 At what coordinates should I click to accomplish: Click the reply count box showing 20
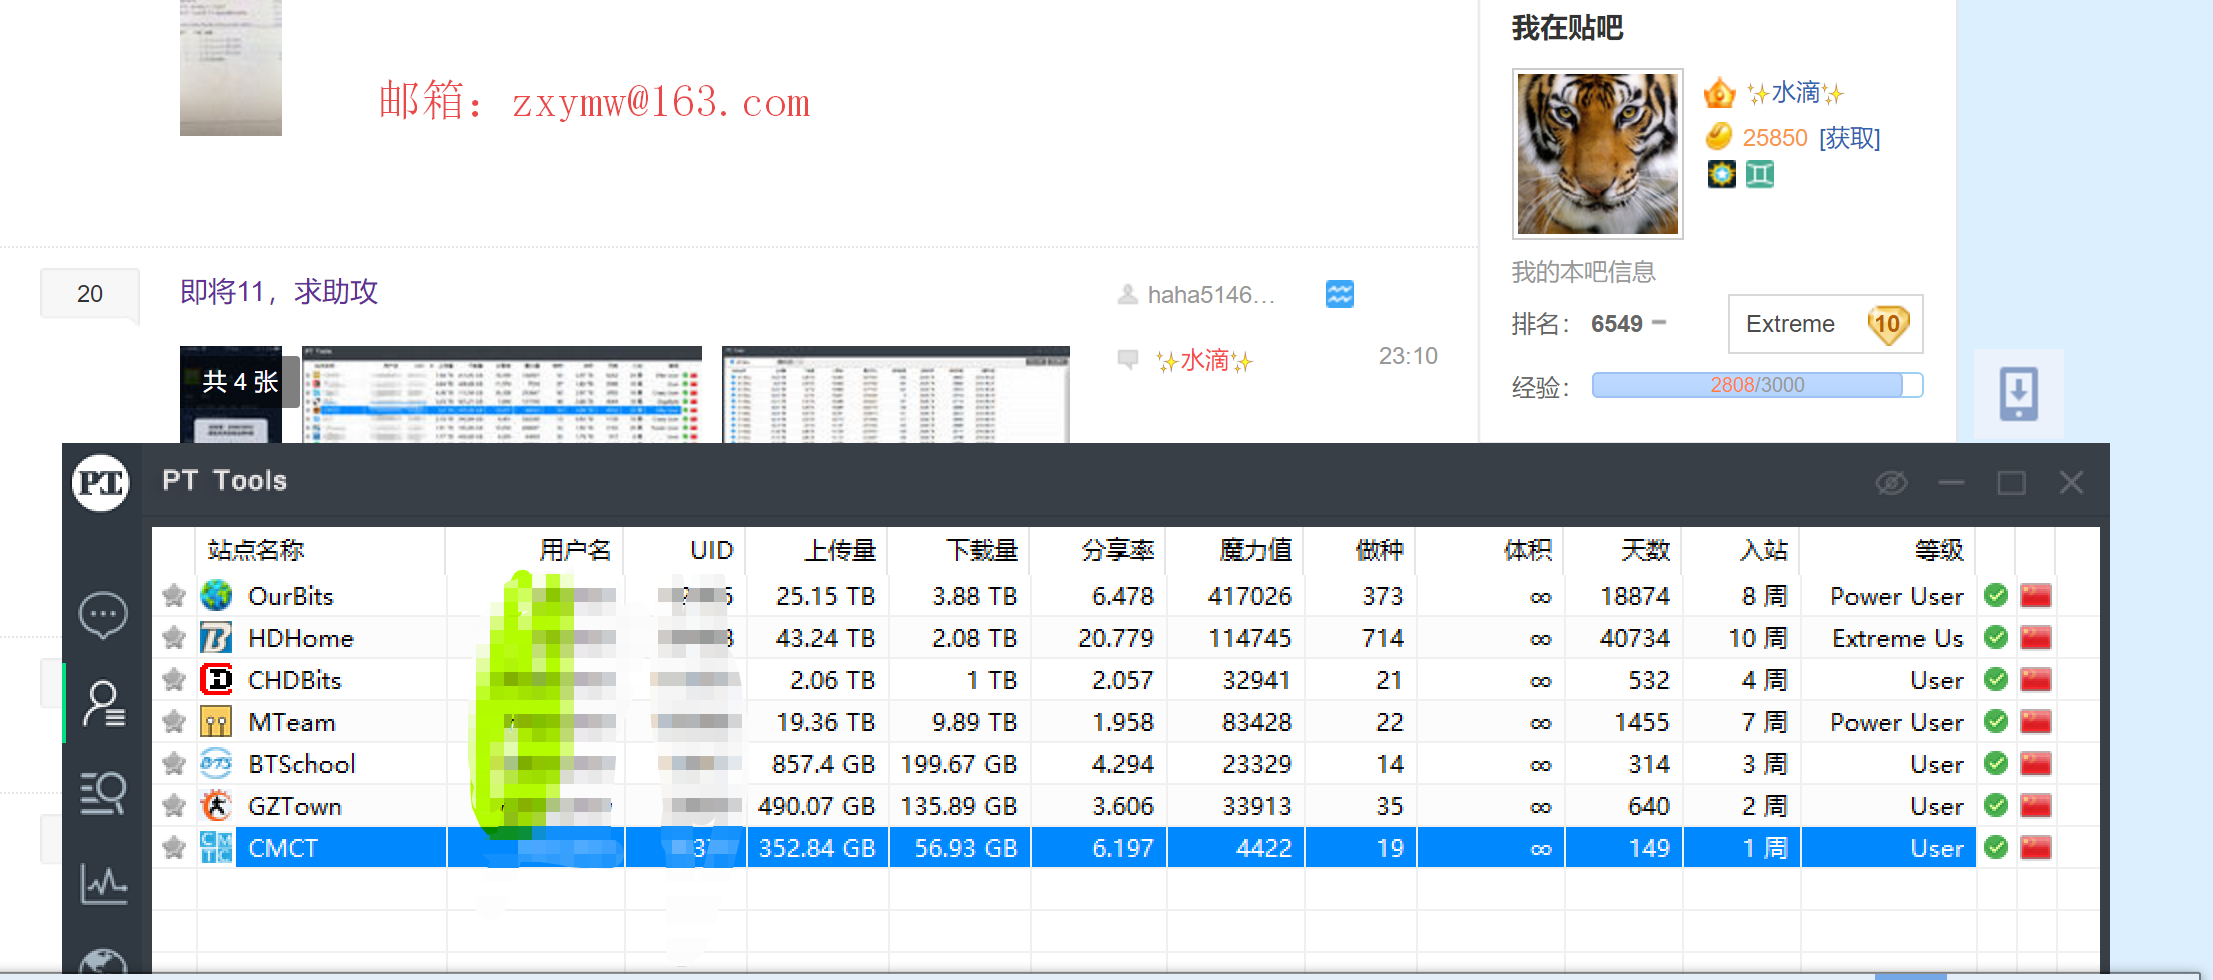coord(90,294)
